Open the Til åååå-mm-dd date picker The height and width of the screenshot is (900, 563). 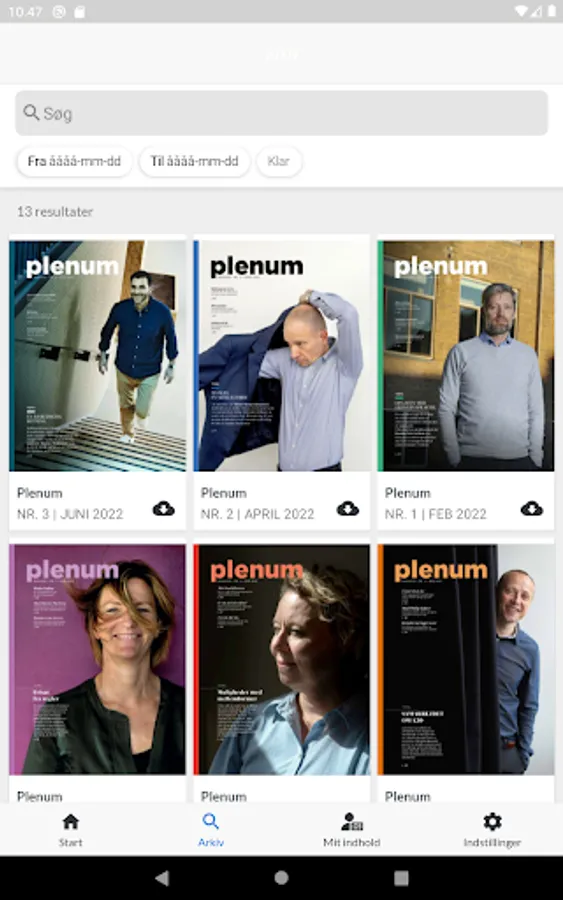coord(195,161)
